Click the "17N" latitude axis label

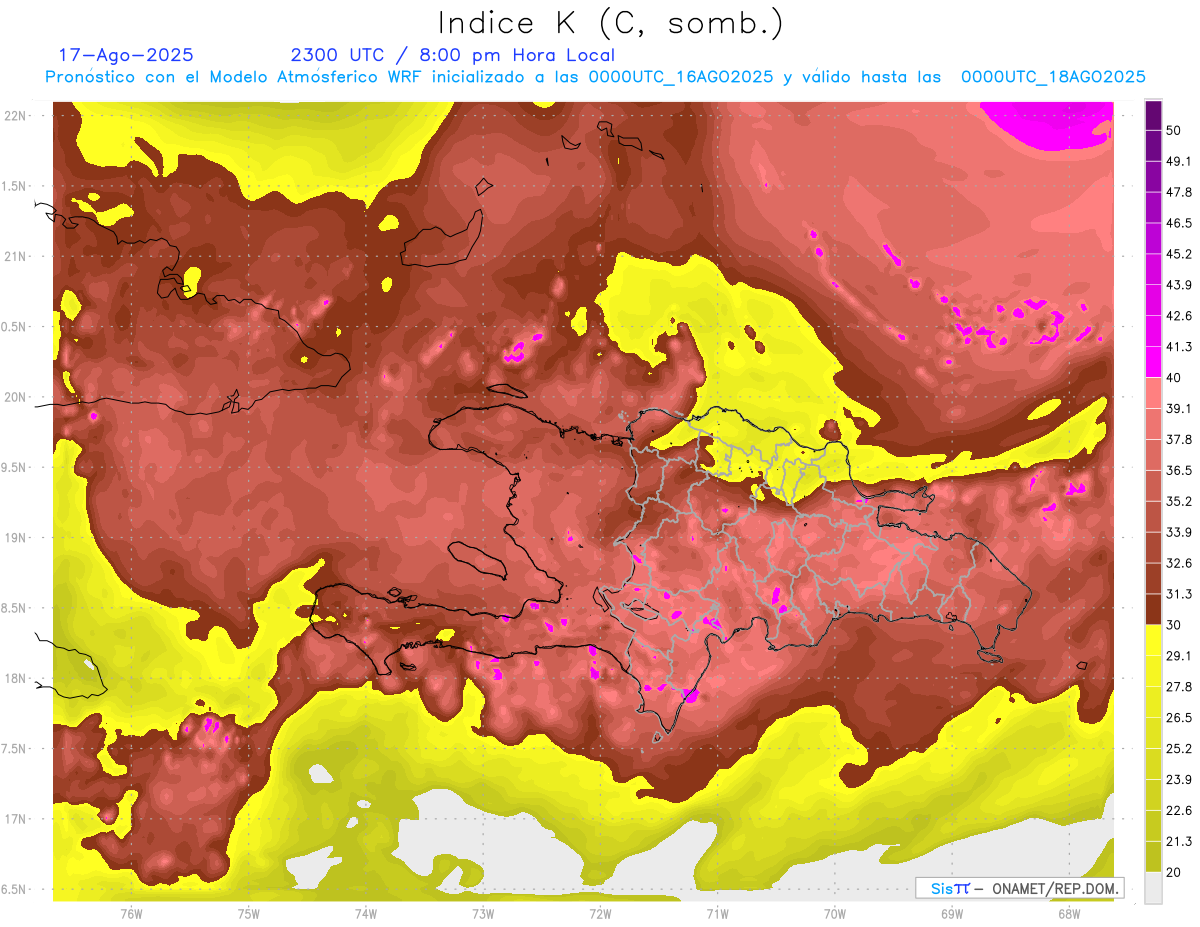pos(17,820)
